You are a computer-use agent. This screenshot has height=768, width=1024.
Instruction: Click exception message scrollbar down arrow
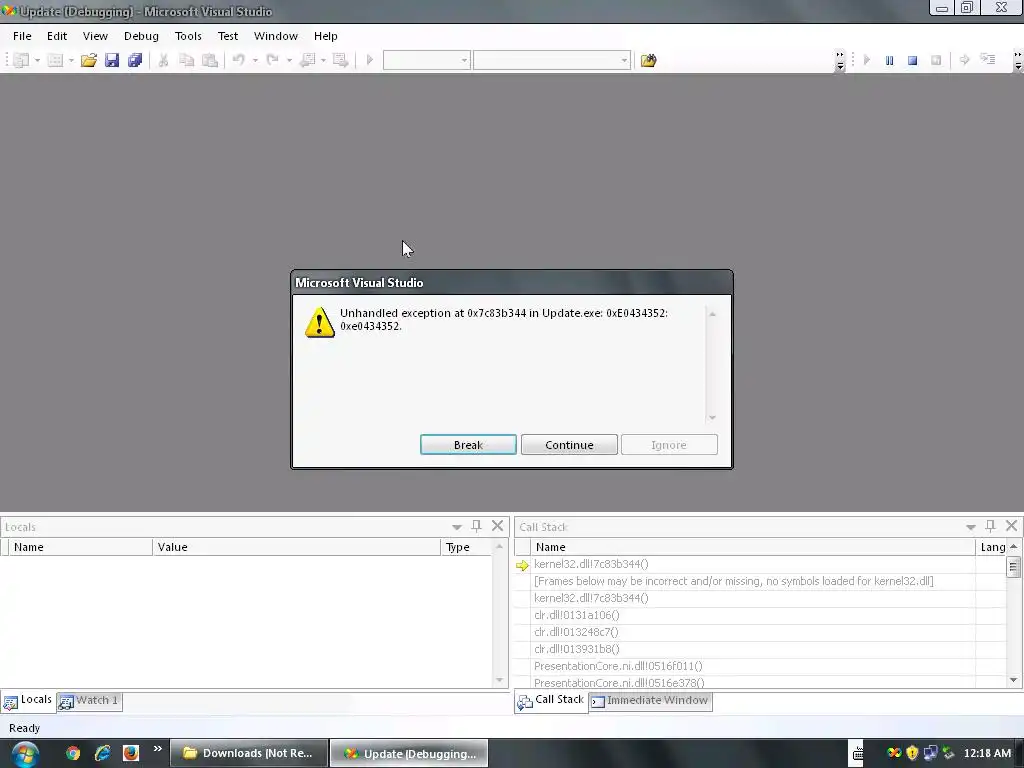point(712,417)
